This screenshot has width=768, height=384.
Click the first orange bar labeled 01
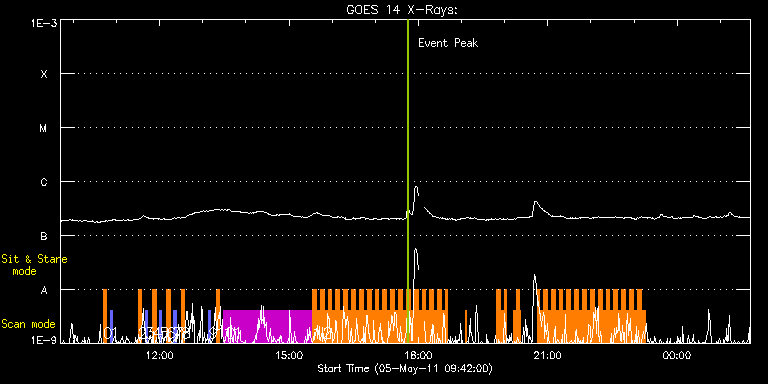click(x=105, y=316)
